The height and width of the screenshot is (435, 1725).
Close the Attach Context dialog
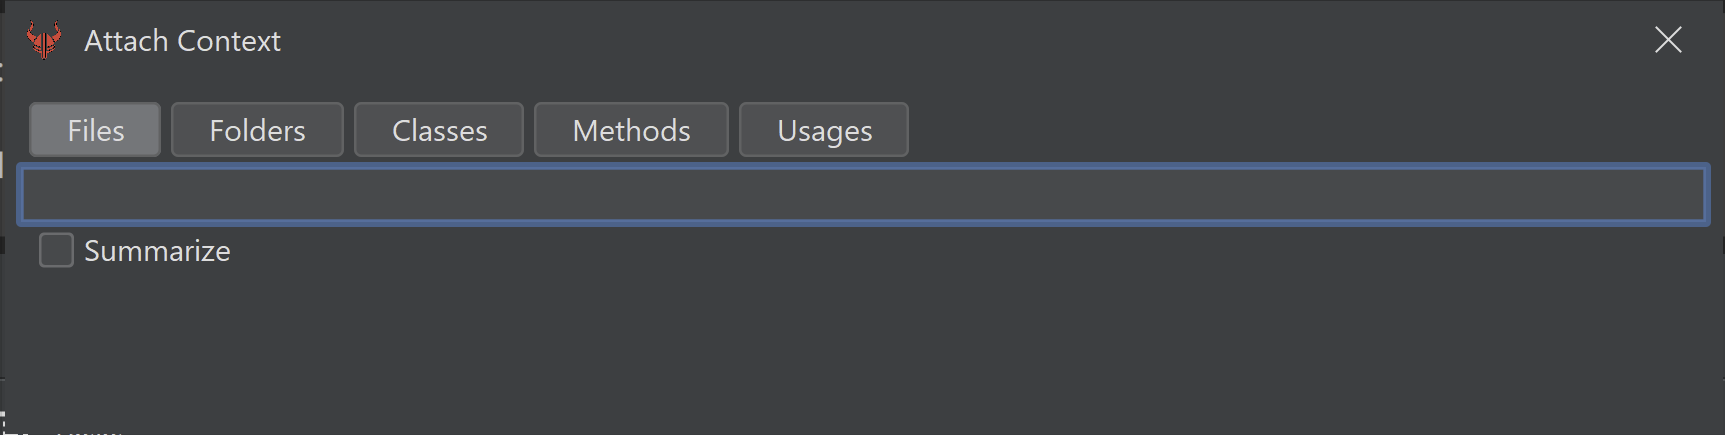click(x=1668, y=40)
